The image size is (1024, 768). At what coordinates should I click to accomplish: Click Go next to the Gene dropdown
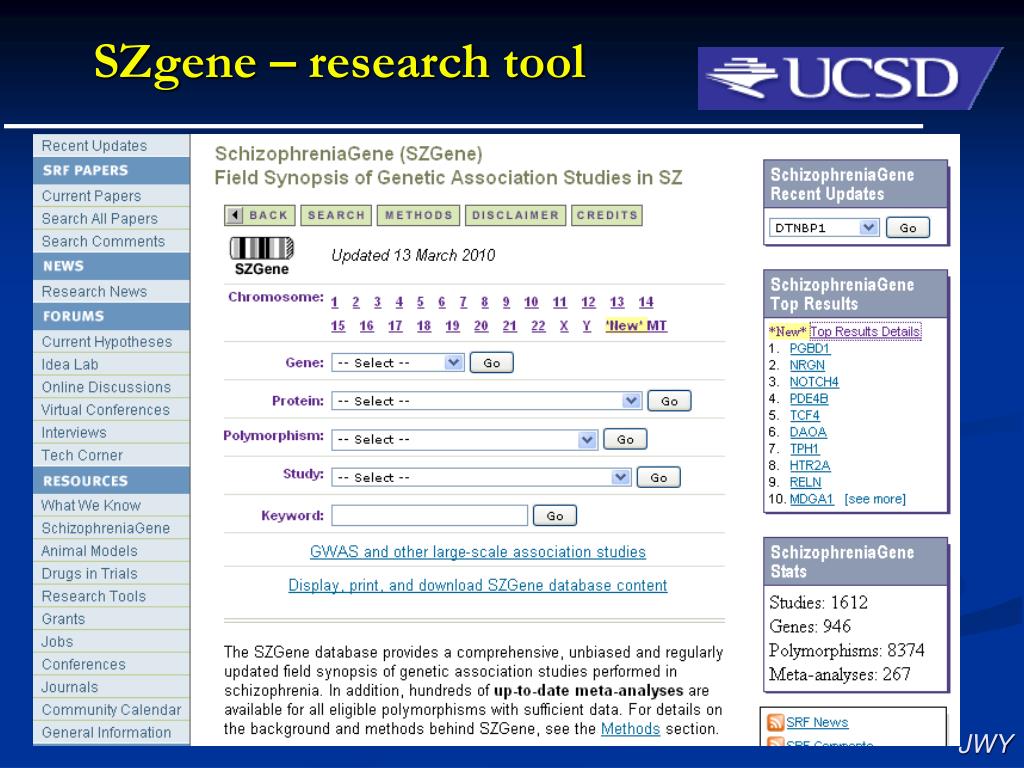pyautogui.click(x=492, y=363)
